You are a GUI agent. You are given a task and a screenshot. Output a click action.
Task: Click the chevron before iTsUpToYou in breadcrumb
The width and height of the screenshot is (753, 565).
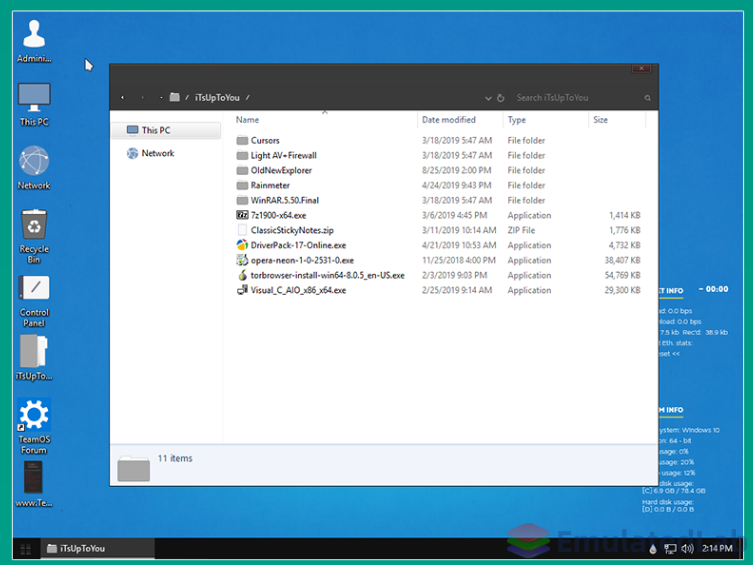(187, 97)
